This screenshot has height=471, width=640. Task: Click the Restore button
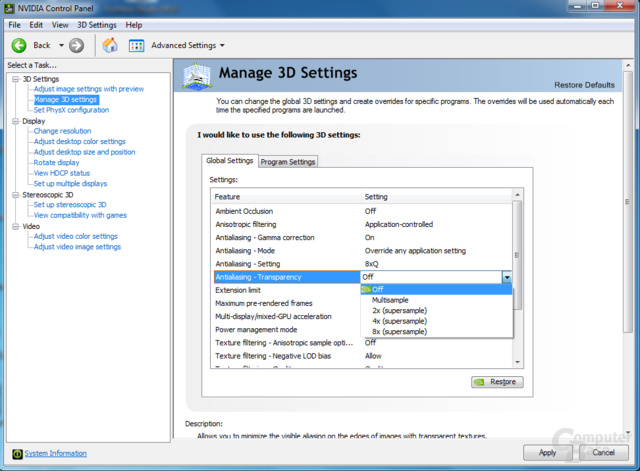click(x=497, y=382)
